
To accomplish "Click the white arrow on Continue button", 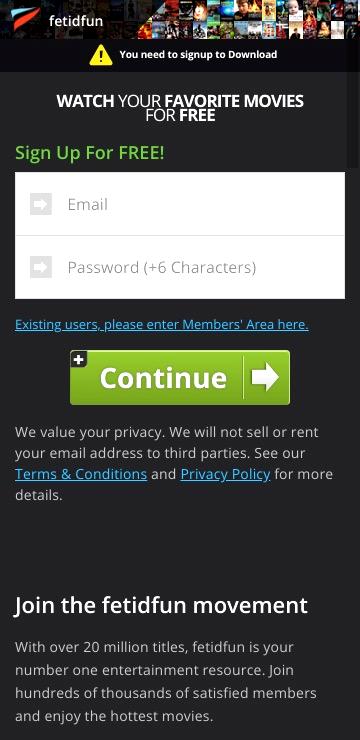I will (265, 377).
